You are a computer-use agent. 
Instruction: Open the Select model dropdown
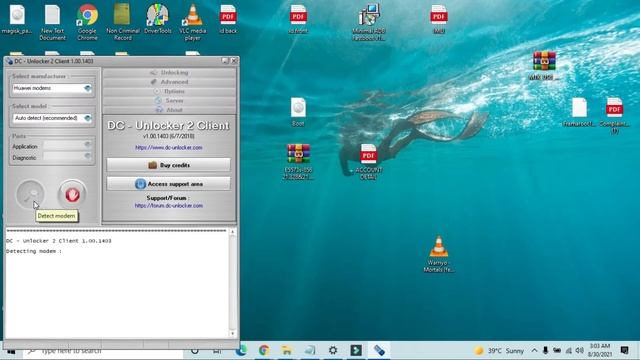[x=87, y=118]
